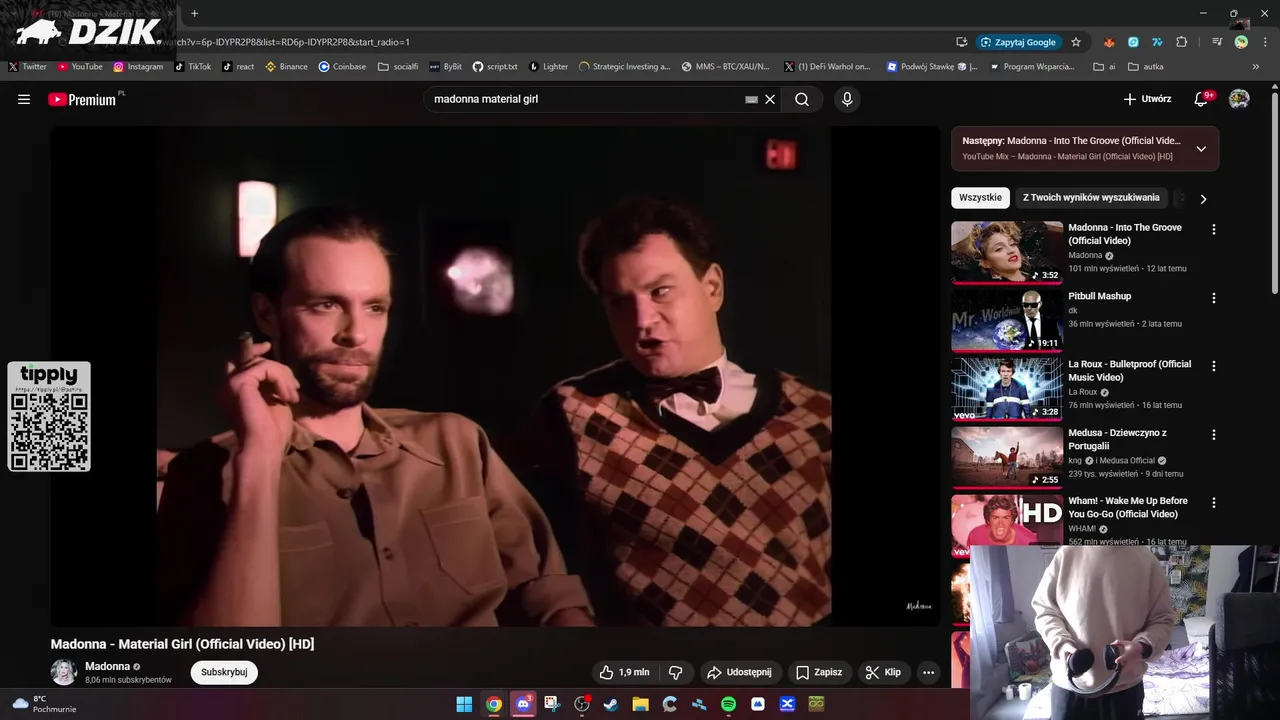Open Medusa Dziewczyno z Portugalii title
This screenshot has height=720, width=1280.
click(1117, 439)
